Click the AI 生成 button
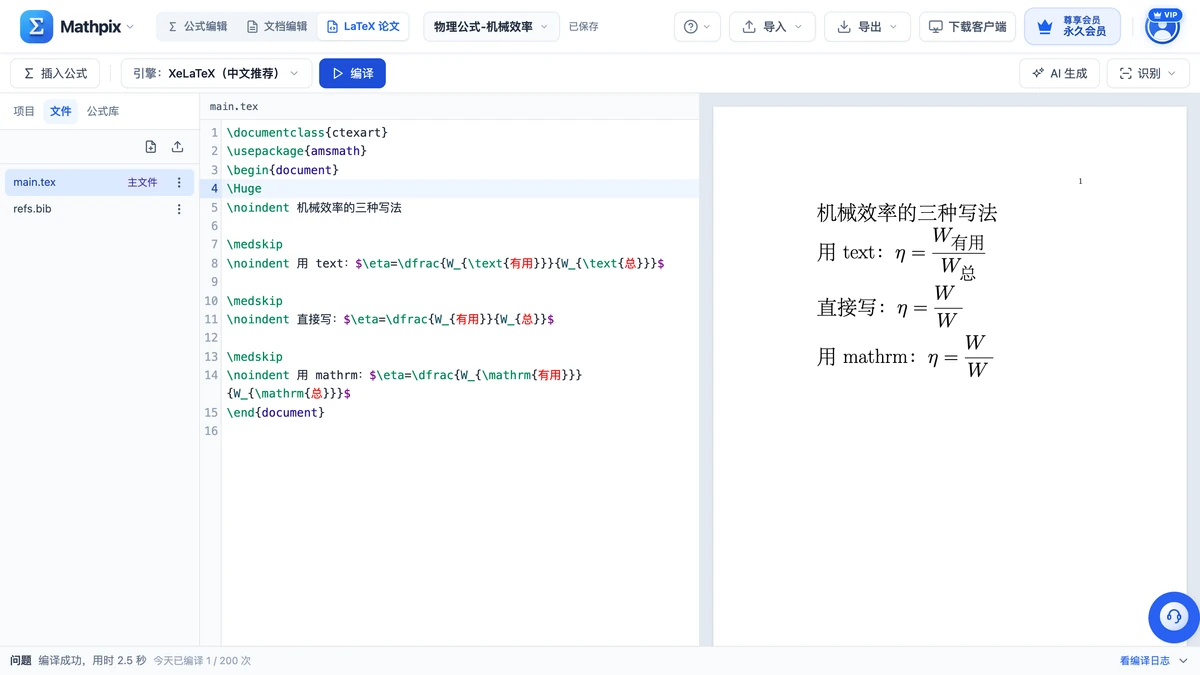This screenshot has width=1200, height=675. point(1059,73)
